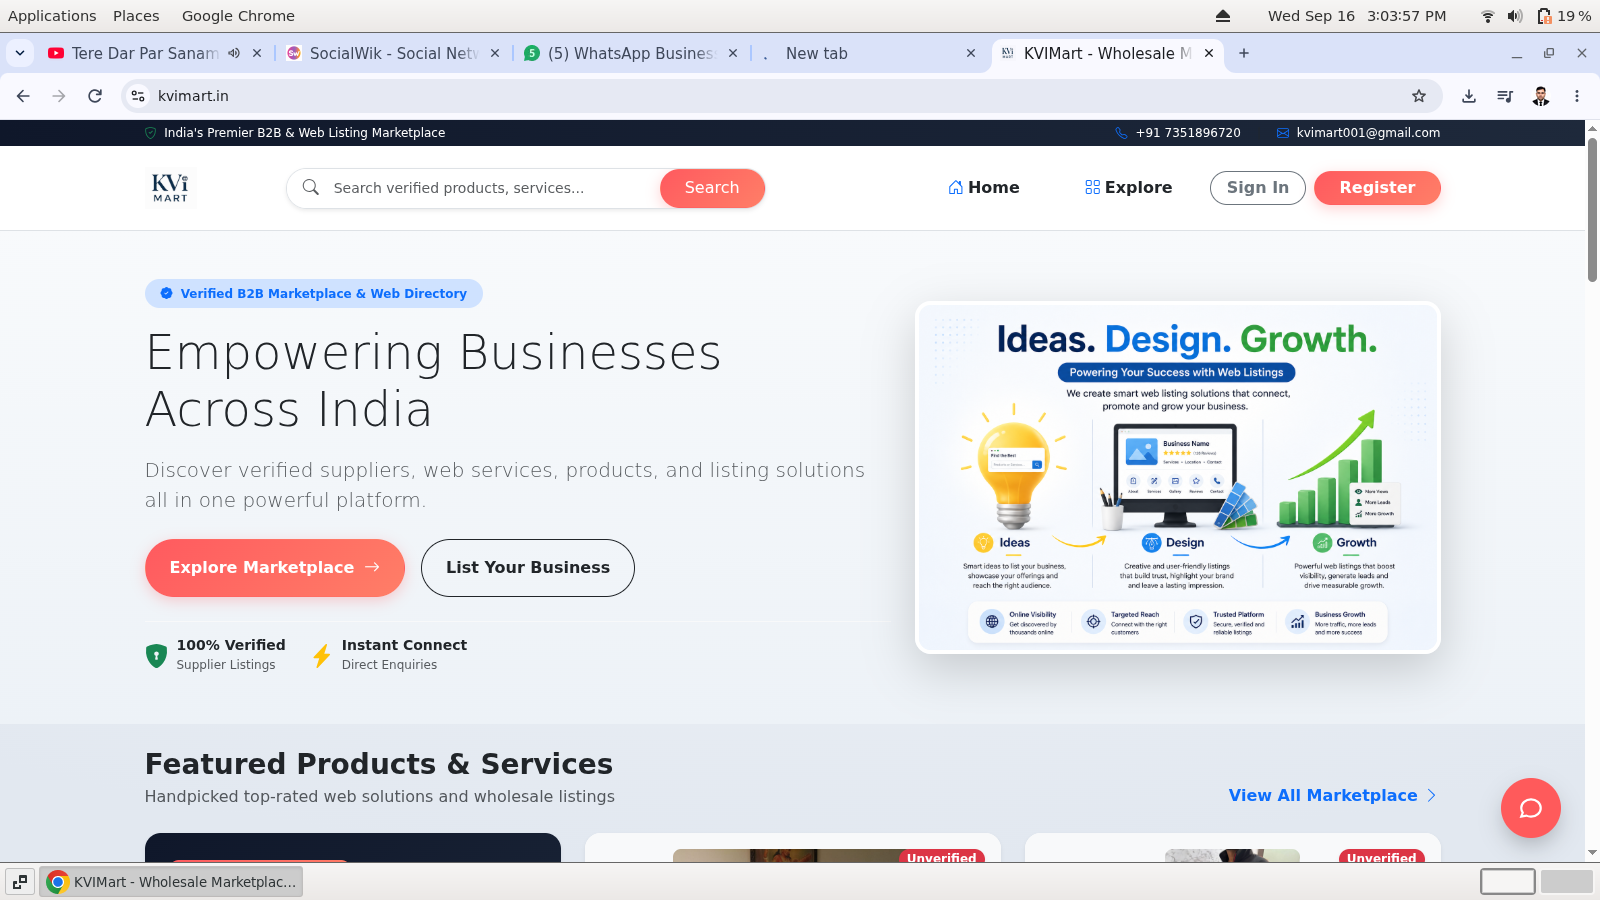Switch to the SocialWik tab
1600x900 pixels.
click(393, 53)
